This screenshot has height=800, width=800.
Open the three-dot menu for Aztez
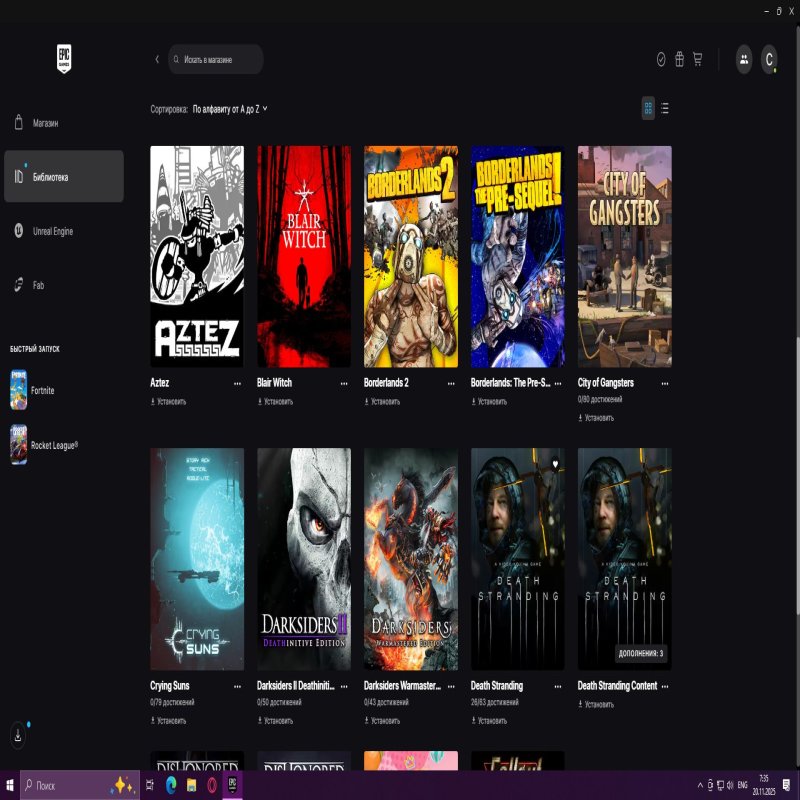point(237,383)
